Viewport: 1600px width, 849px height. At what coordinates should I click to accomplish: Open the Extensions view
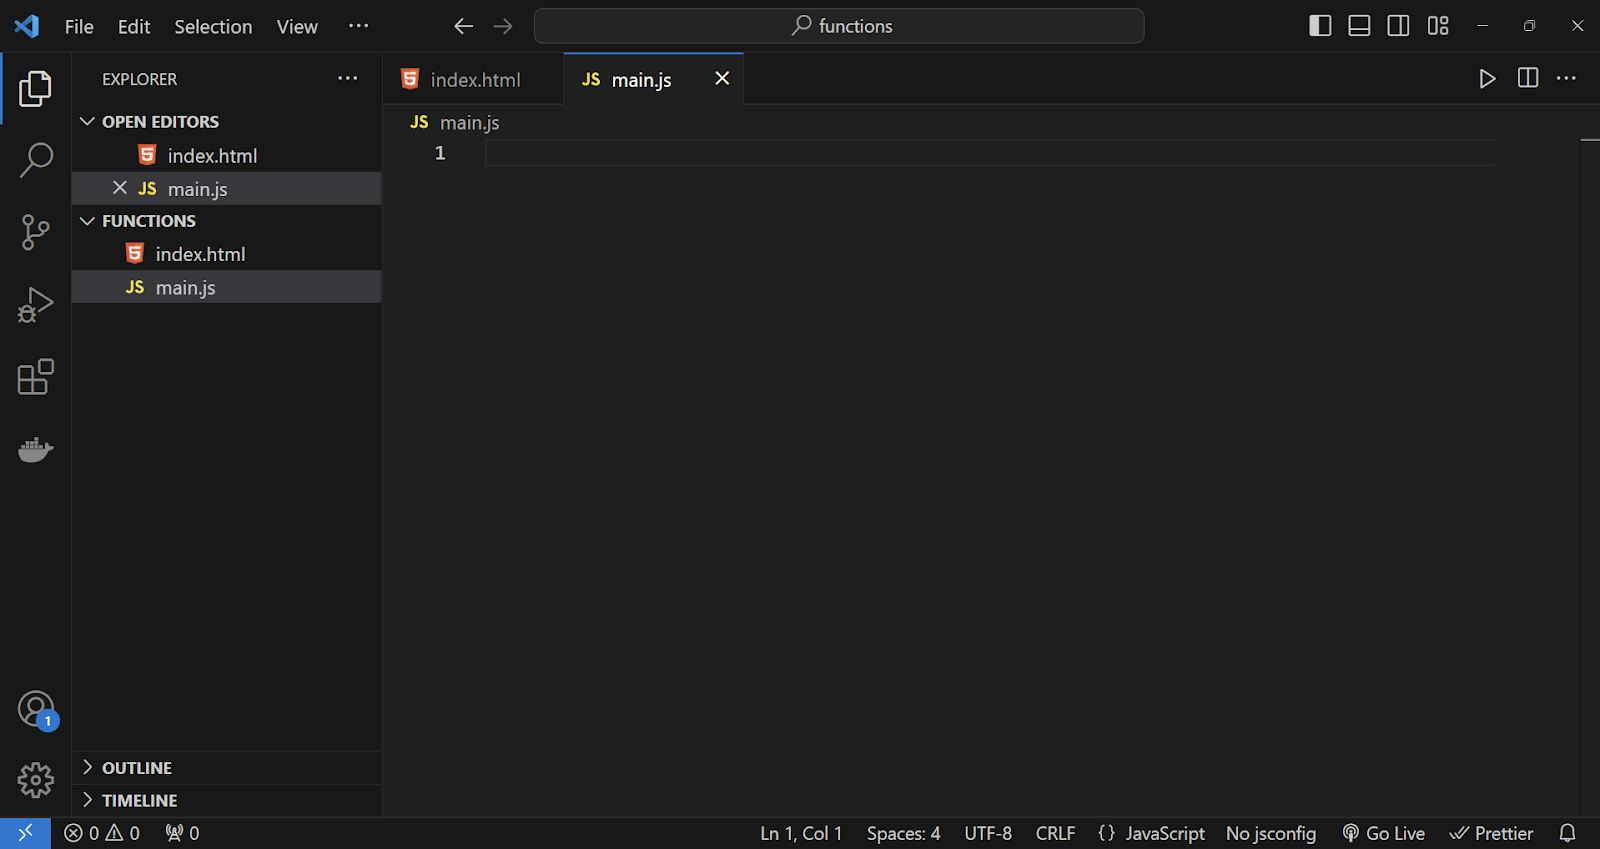[35, 377]
